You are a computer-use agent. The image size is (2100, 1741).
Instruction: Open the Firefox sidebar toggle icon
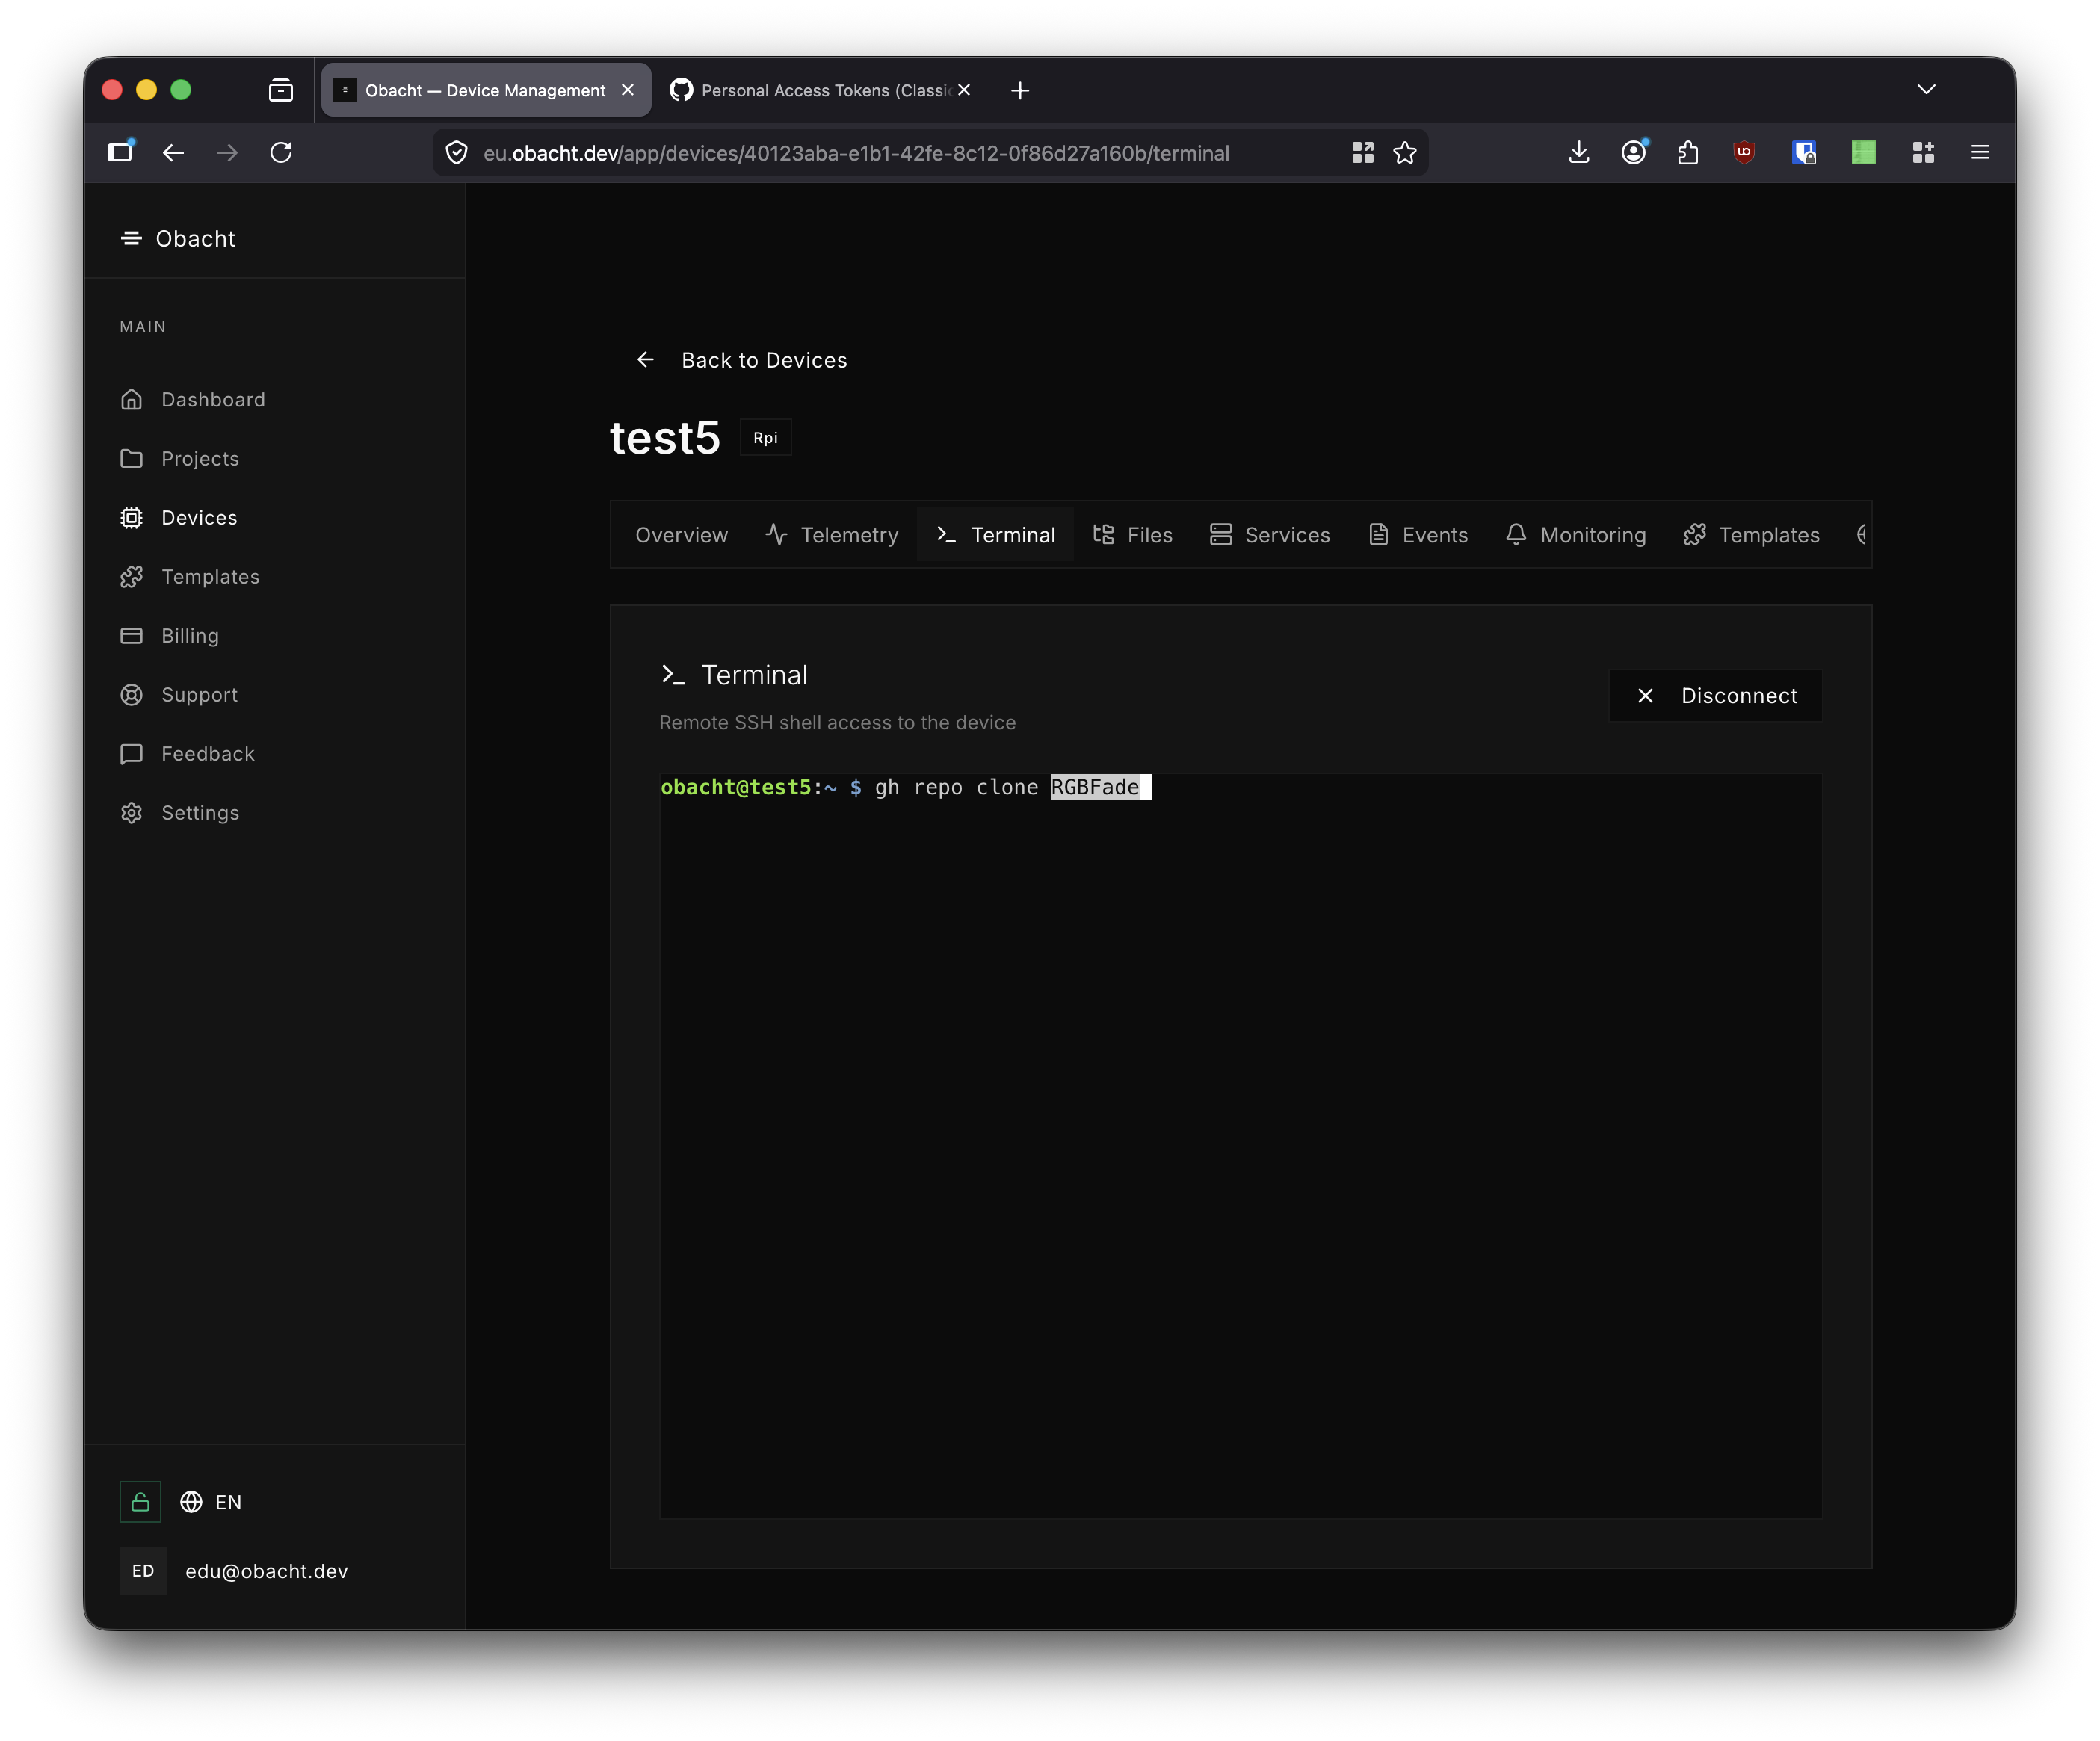pyautogui.click(x=120, y=152)
